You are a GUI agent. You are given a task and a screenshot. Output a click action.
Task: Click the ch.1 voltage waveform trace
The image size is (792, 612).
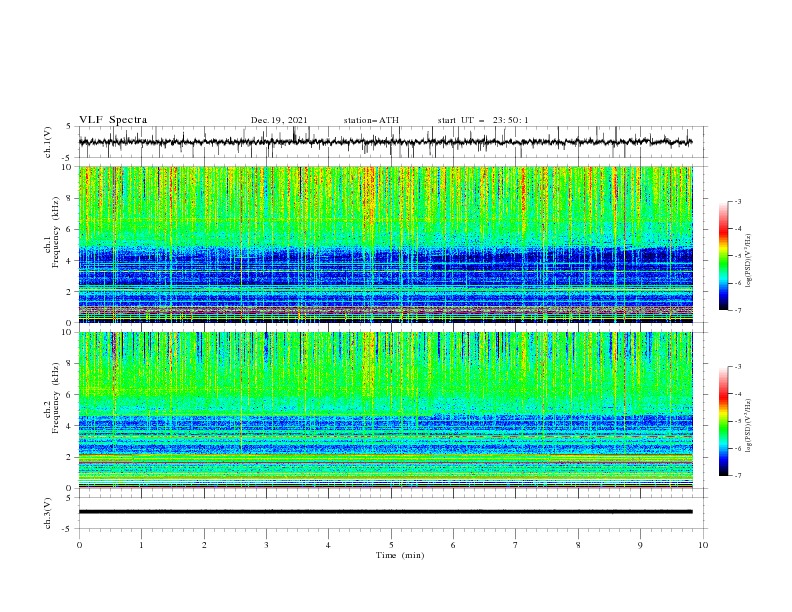pyautogui.click(x=385, y=142)
